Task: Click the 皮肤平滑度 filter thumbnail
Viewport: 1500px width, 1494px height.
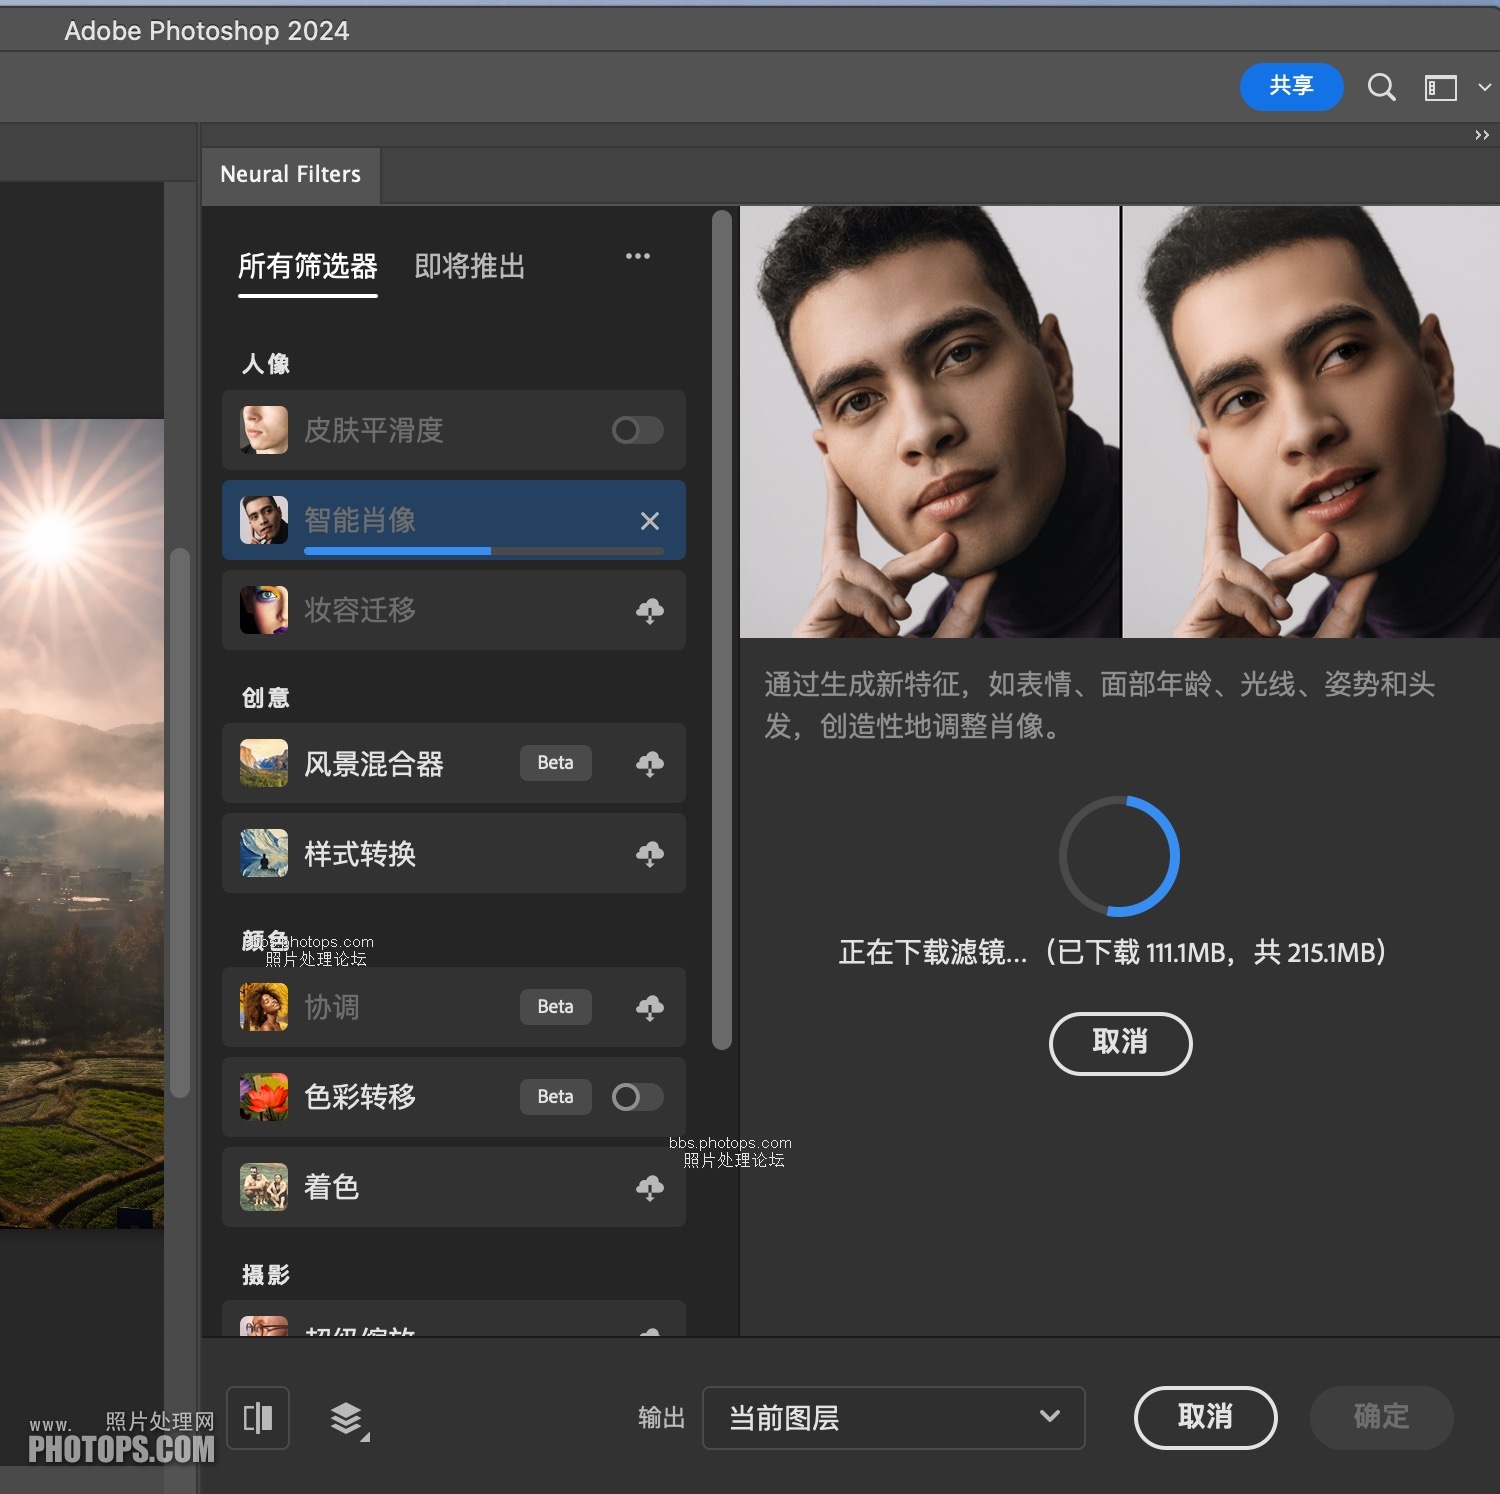Action: [x=264, y=430]
